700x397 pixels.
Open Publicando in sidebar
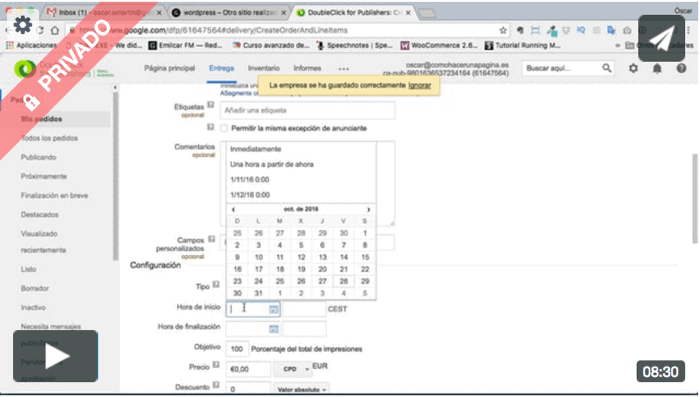tap(38, 158)
